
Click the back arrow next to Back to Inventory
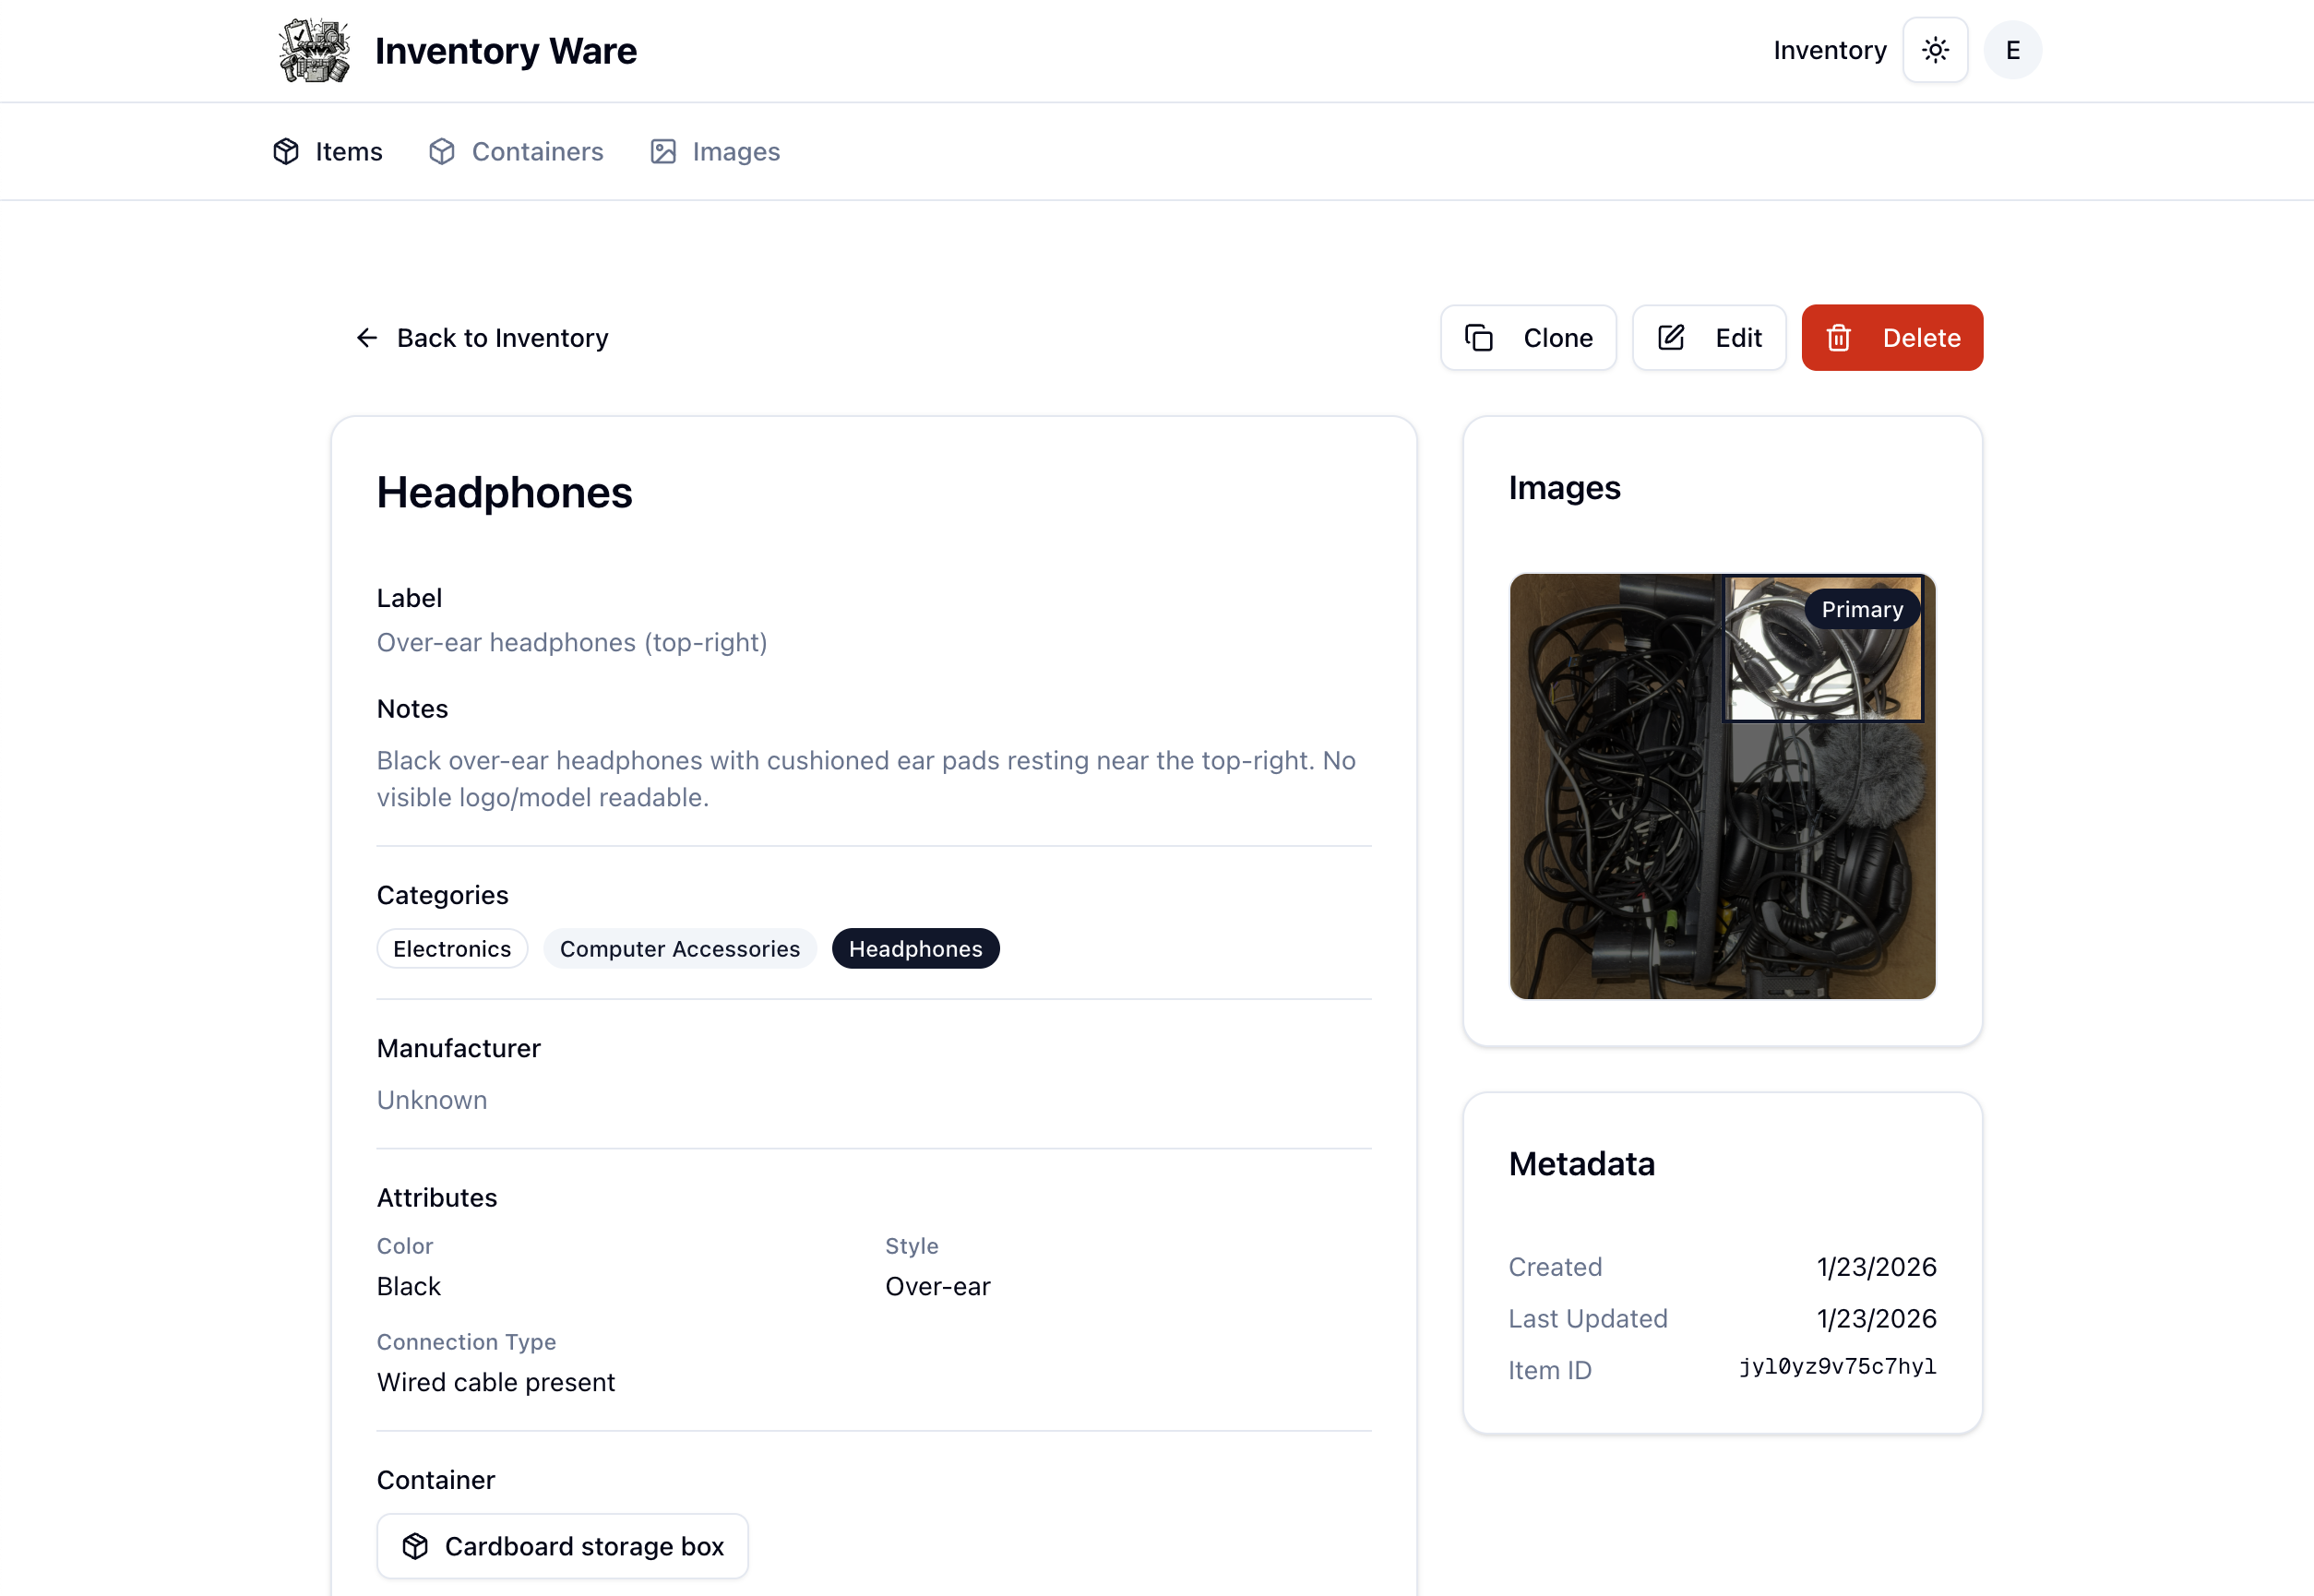366,338
